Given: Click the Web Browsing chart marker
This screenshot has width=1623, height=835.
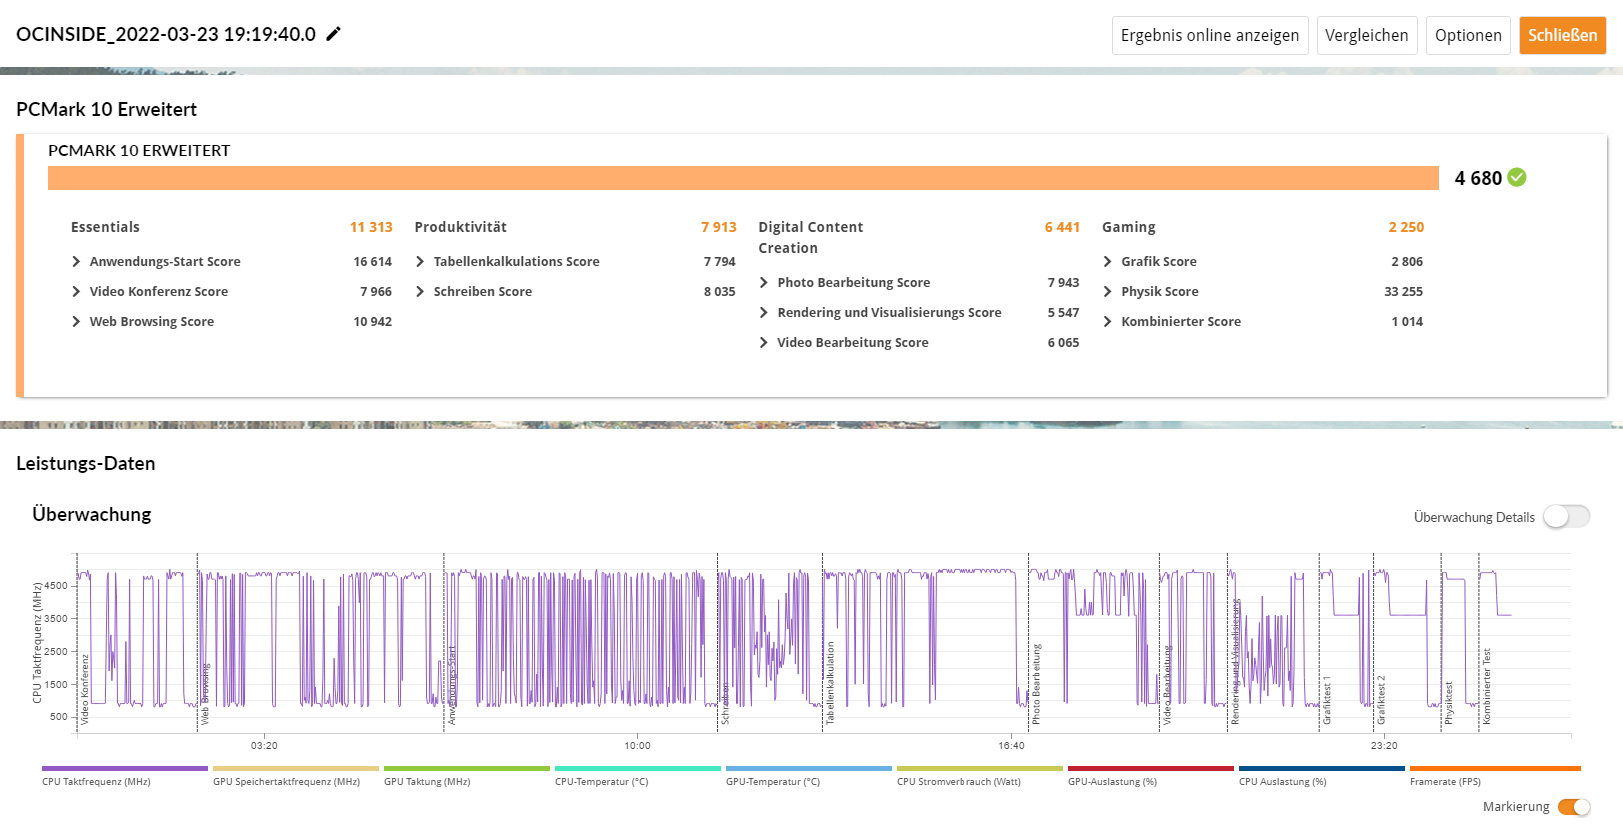Looking at the screenshot, I should pos(206,693).
